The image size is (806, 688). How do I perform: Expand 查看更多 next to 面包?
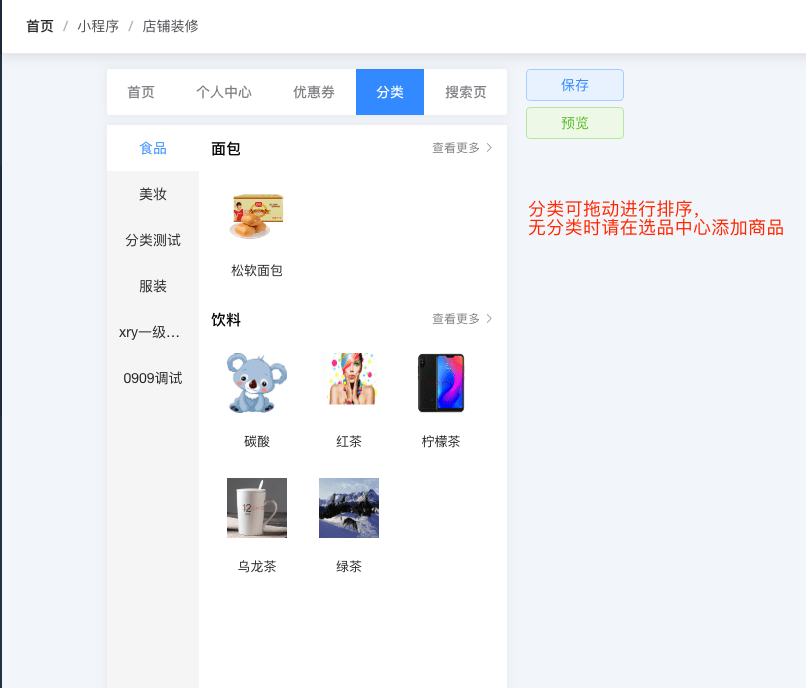tap(462, 148)
